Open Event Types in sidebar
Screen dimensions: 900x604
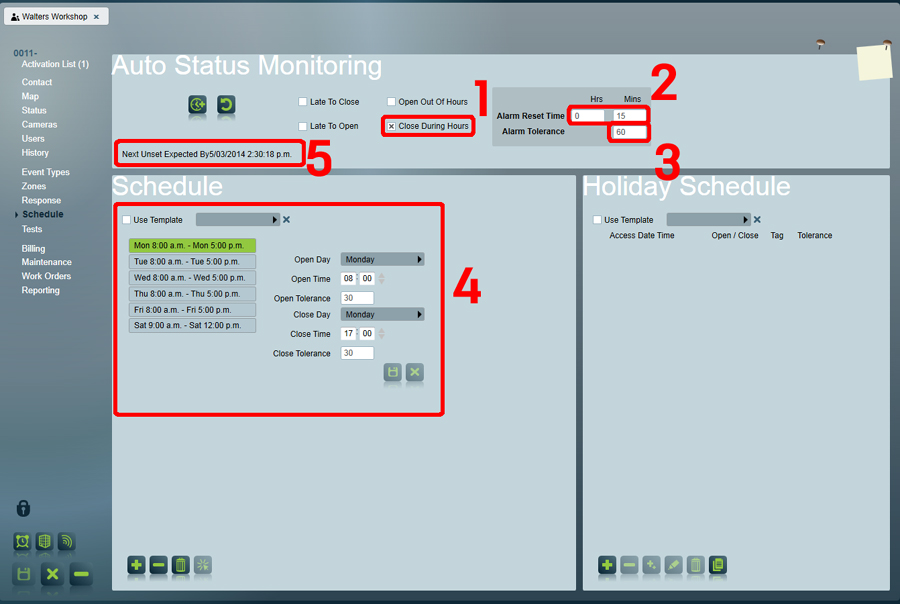(x=45, y=172)
